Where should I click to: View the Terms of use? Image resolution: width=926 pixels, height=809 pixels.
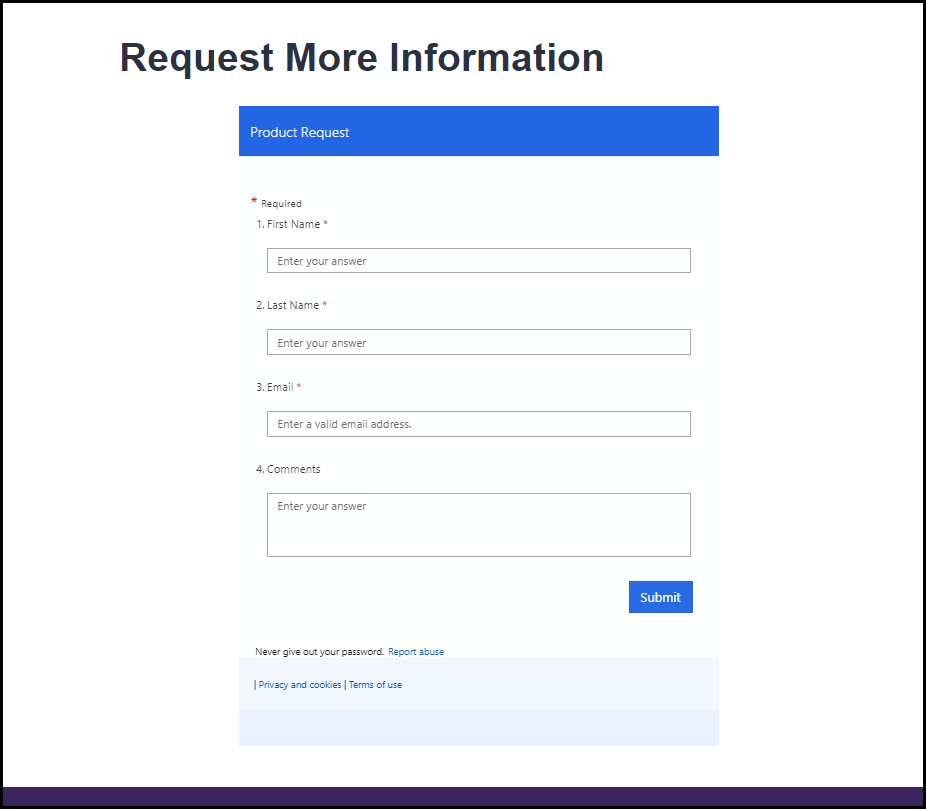point(375,684)
